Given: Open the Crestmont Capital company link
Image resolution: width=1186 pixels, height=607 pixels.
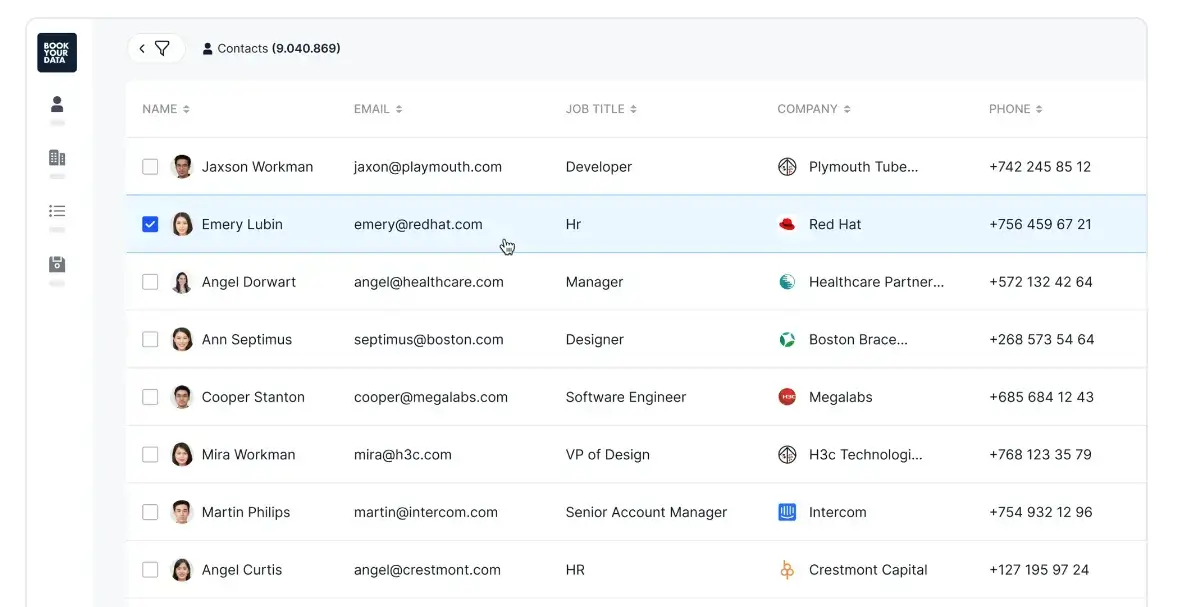Looking at the screenshot, I should [867, 570].
